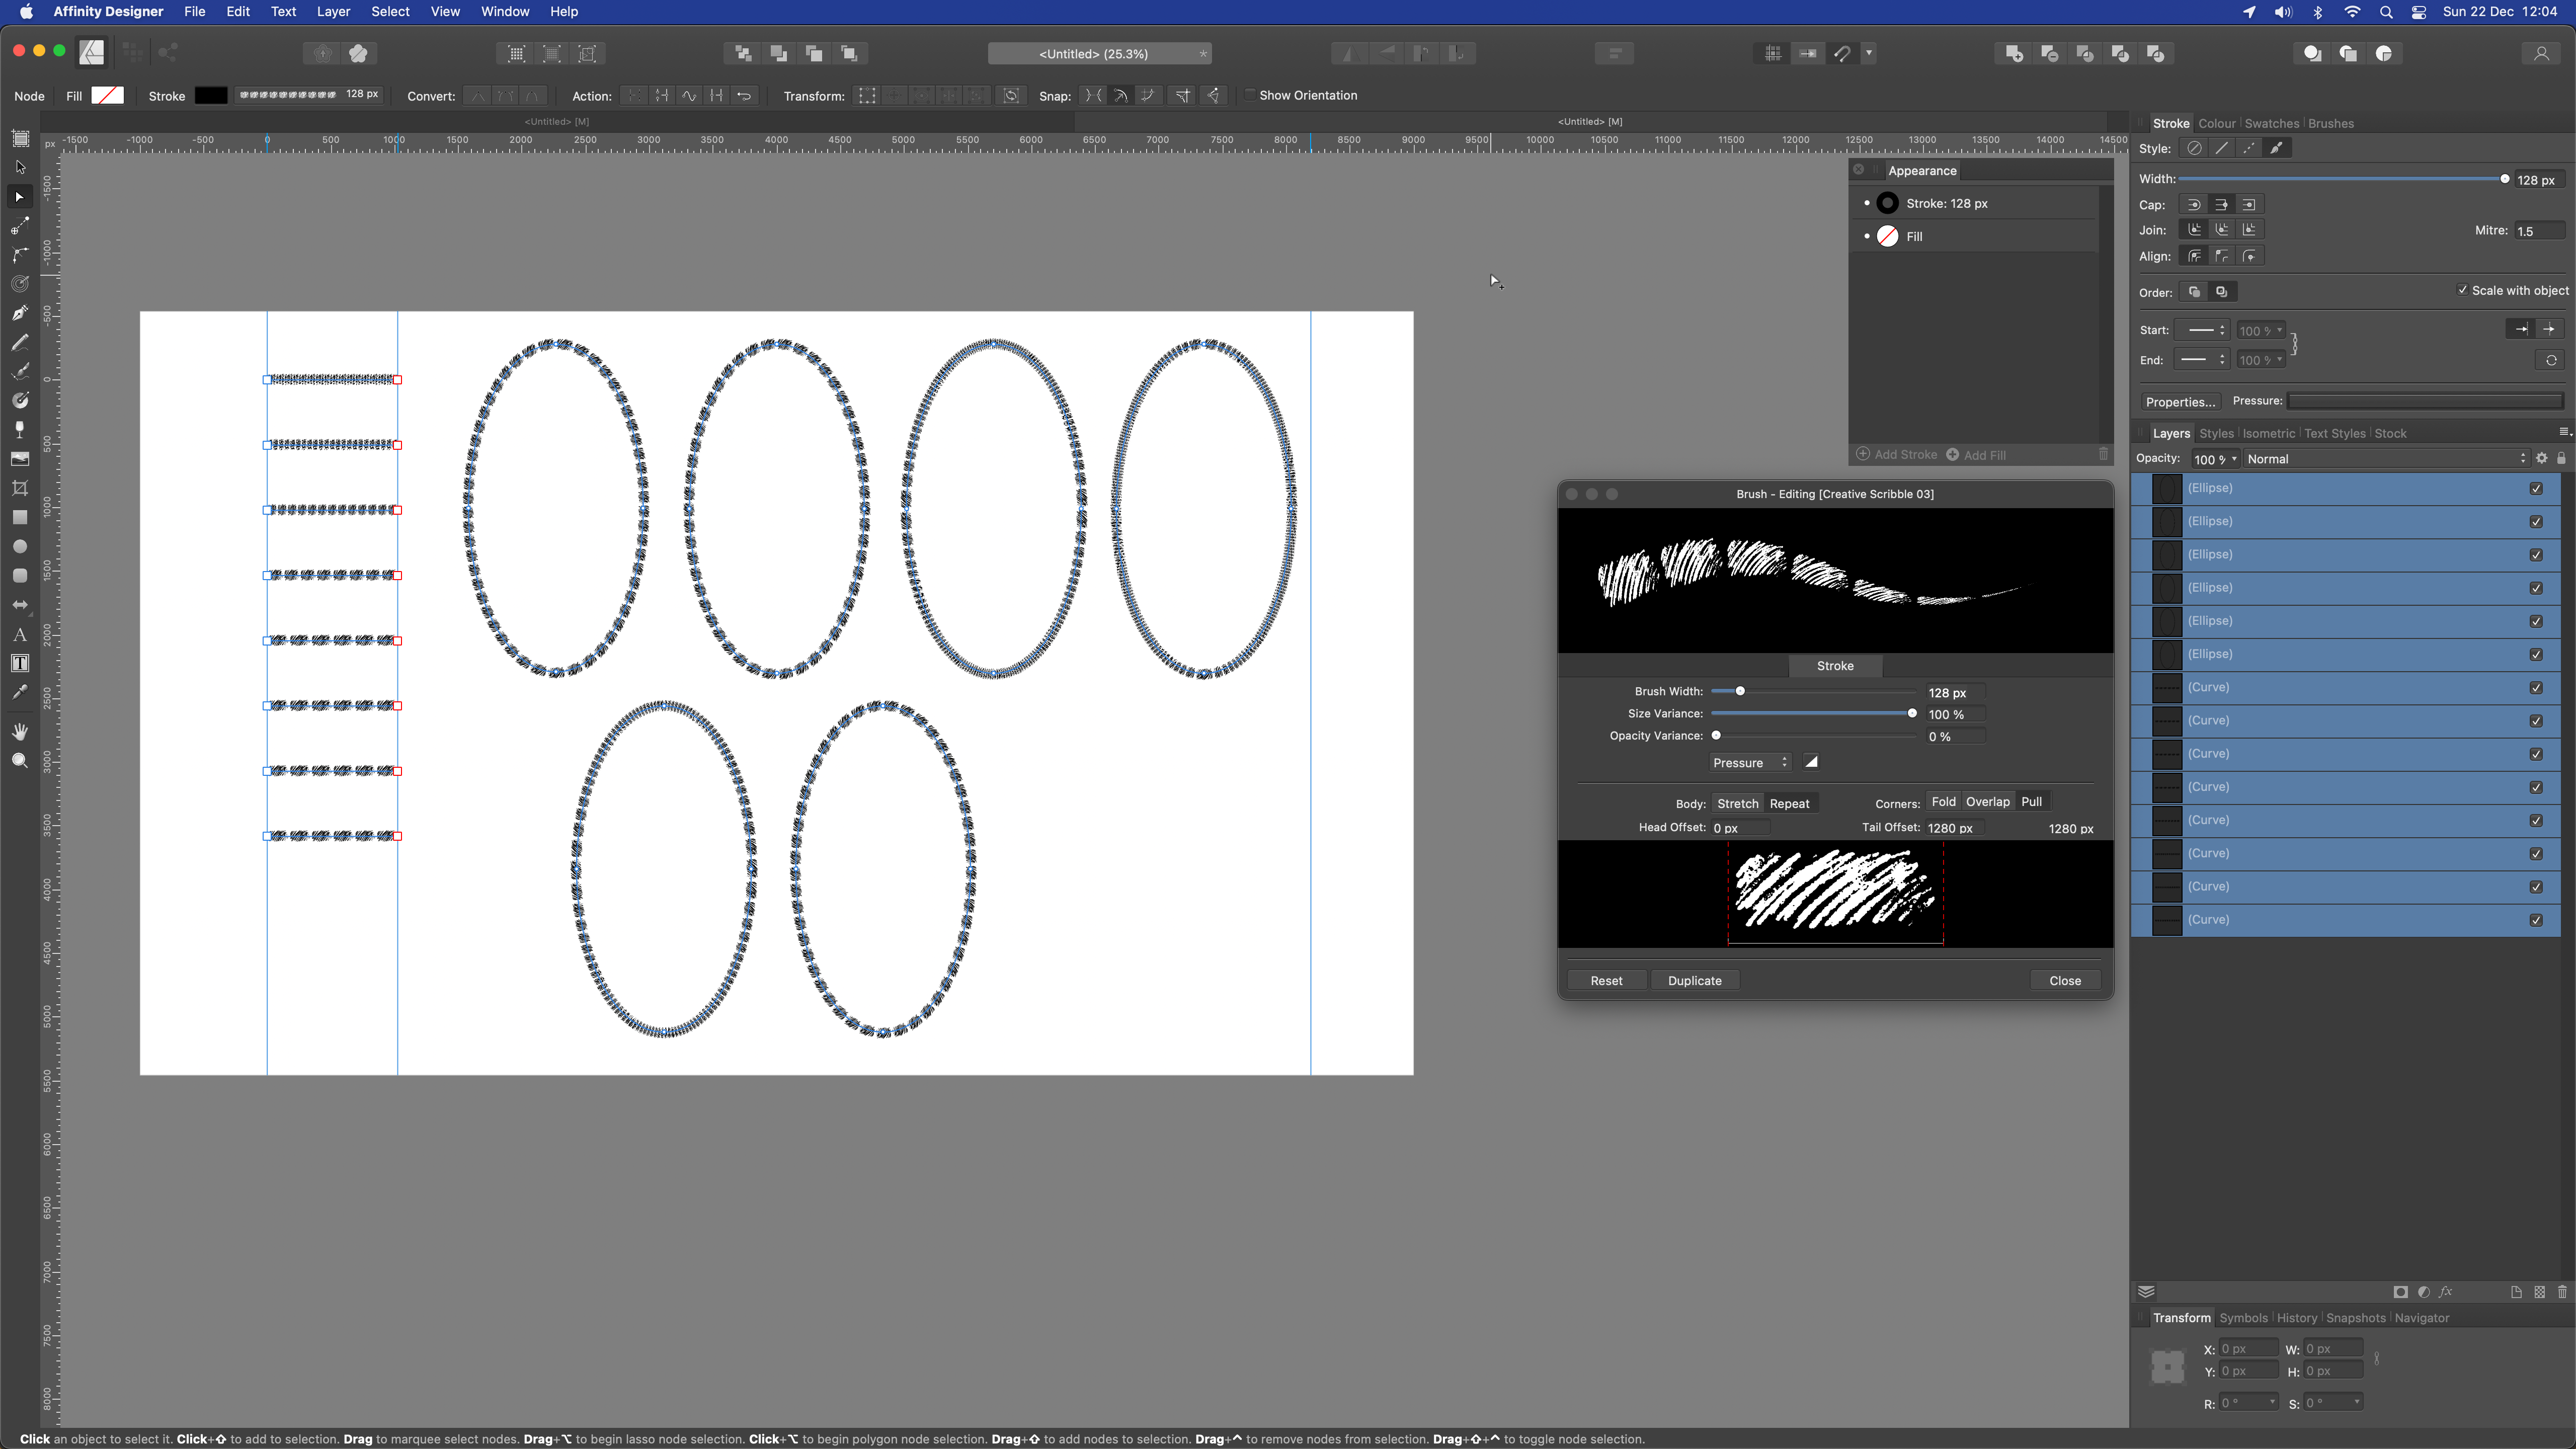Viewport: 2576px width, 1449px height.
Task: Choose the Dash Line stroke style
Action: (x=2249, y=148)
